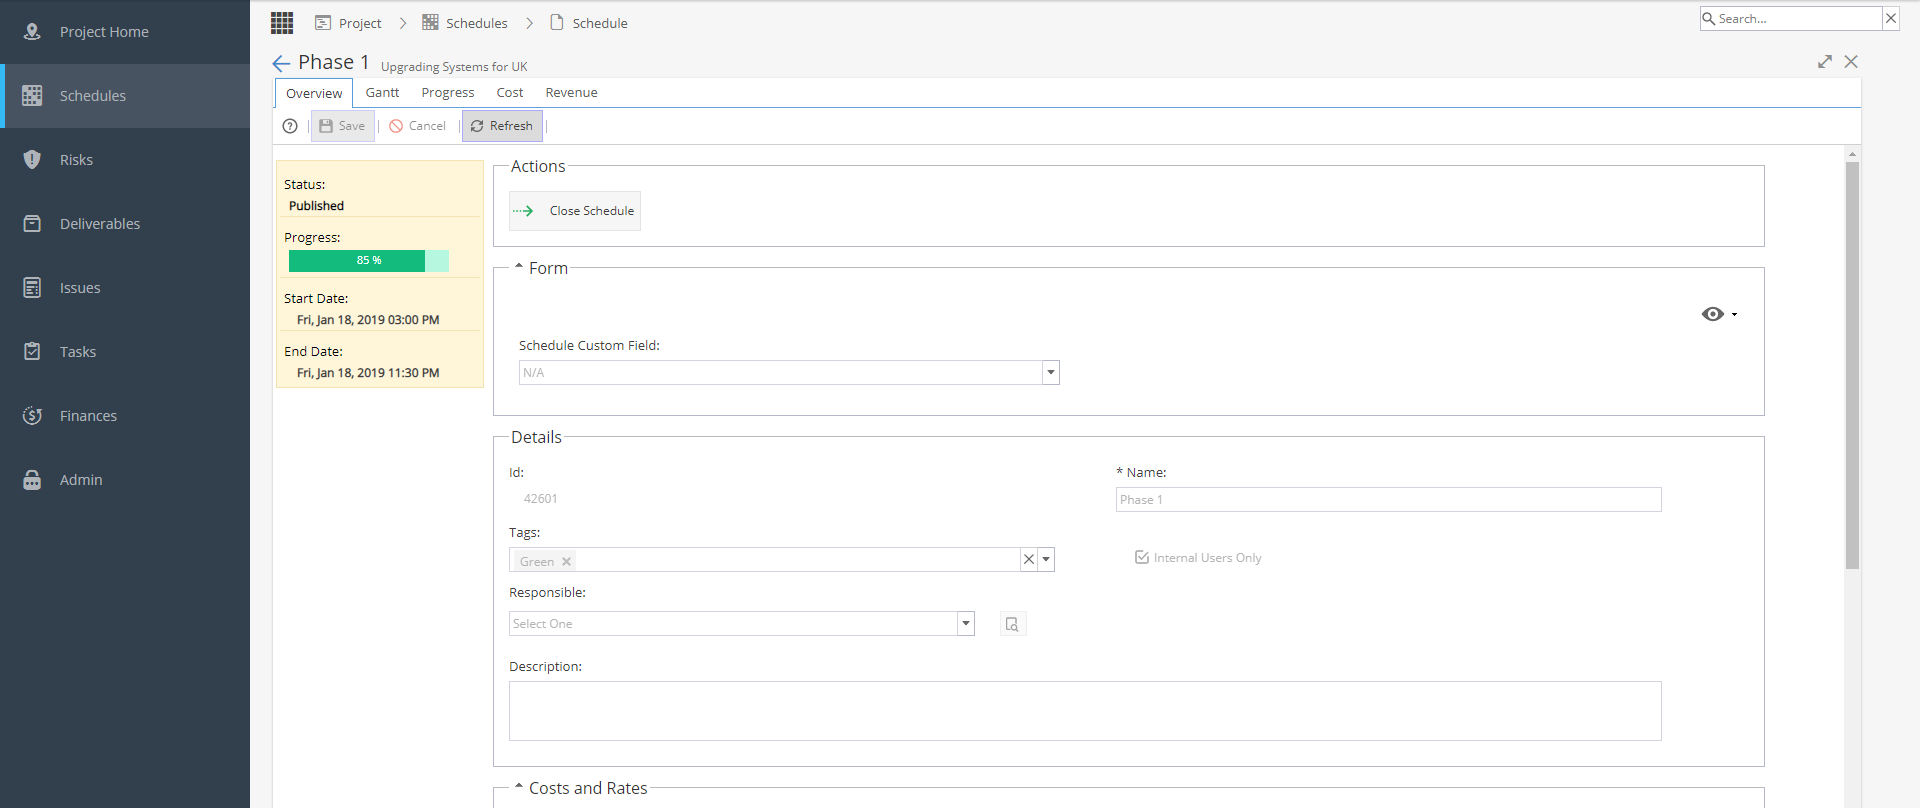Open the Risks shield icon in sidebar
The image size is (1920, 808).
pyautogui.click(x=32, y=160)
